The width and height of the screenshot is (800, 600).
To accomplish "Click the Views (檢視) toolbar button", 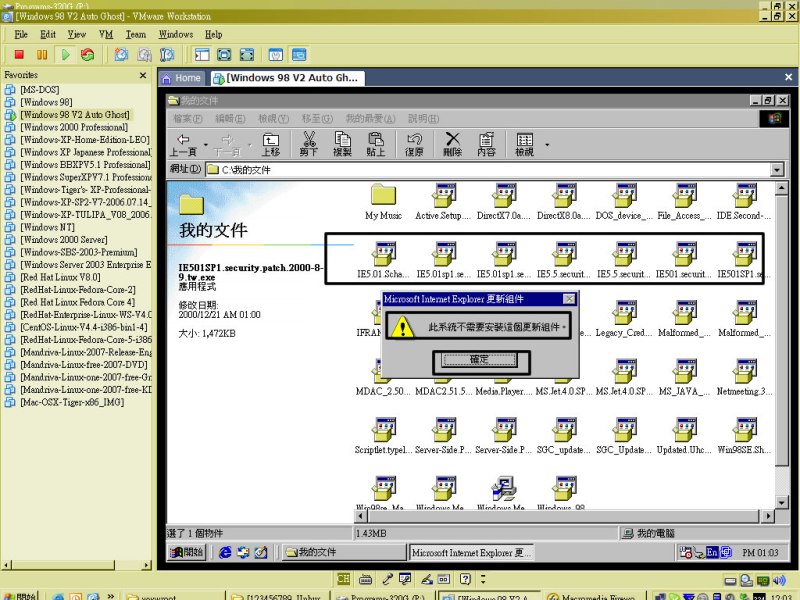I will tap(524, 144).
